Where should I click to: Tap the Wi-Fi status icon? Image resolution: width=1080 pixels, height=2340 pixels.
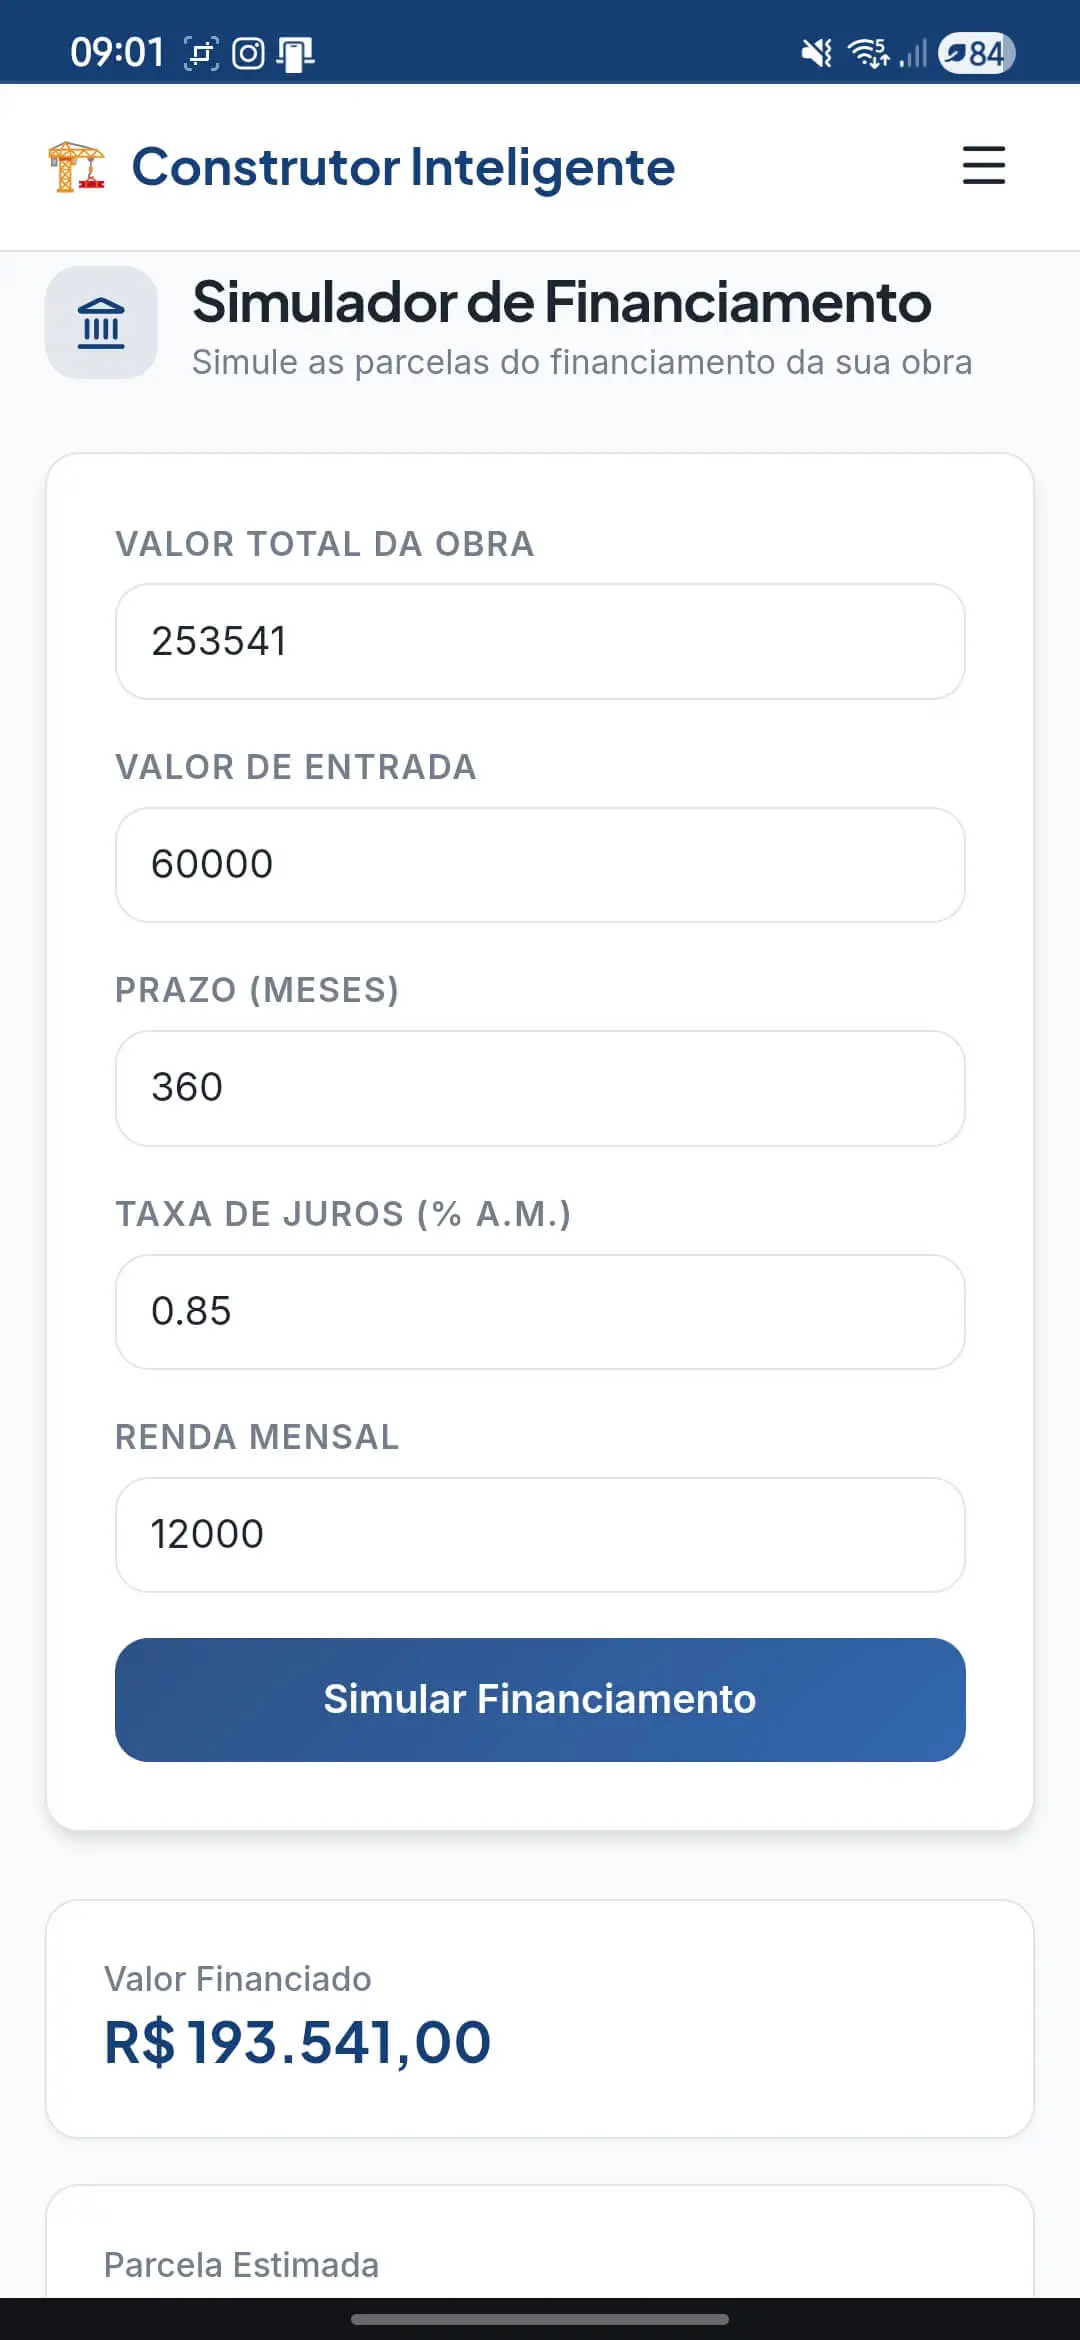point(868,53)
